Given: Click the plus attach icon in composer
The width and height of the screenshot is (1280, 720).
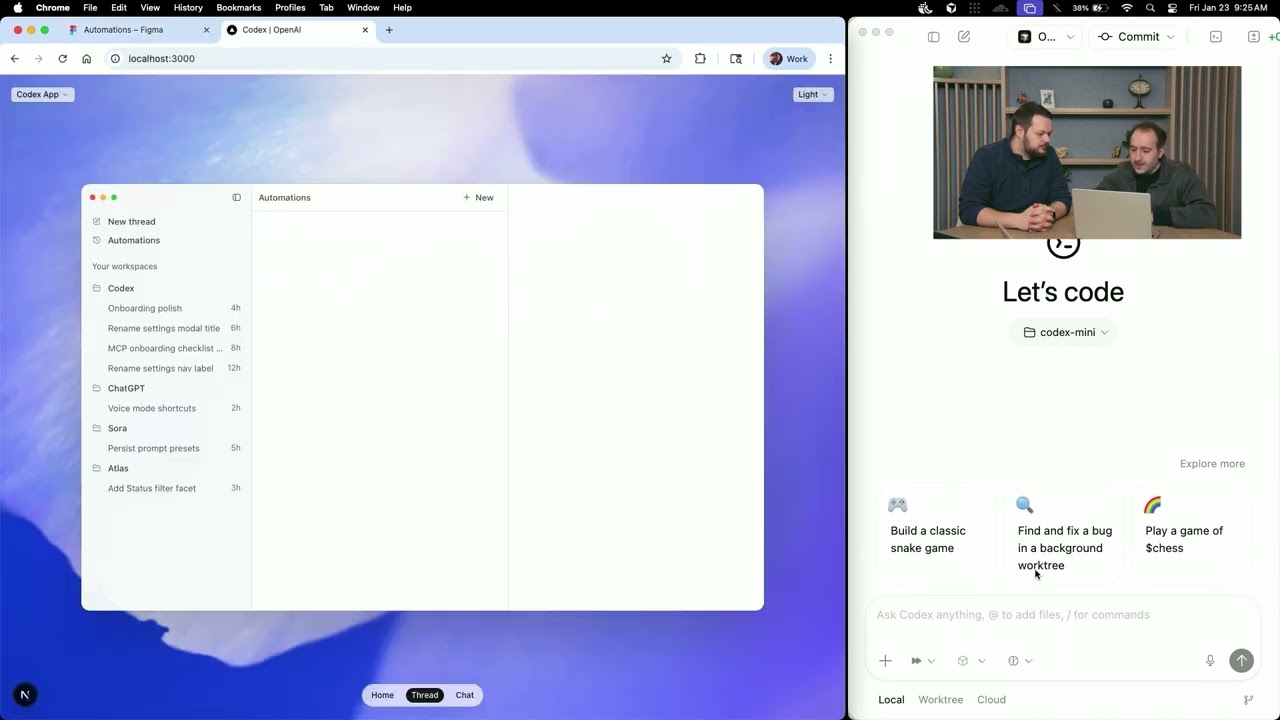Looking at the screenshot, I should tap(885, 661).
